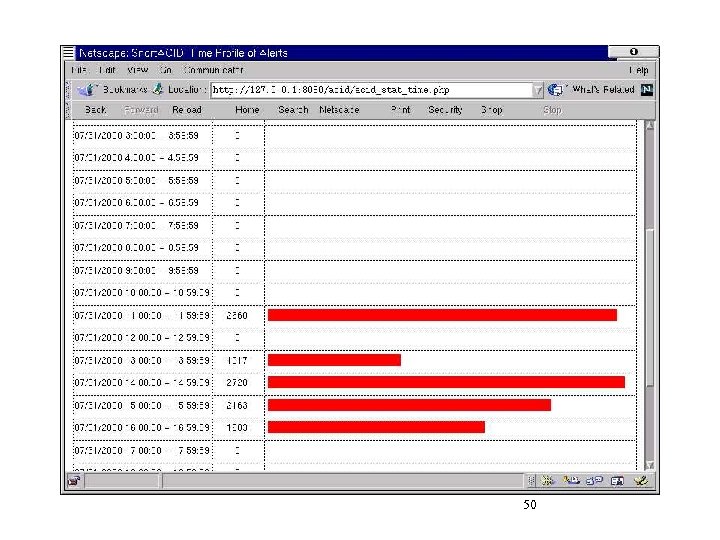Click the Forward toolbar button

141,110
